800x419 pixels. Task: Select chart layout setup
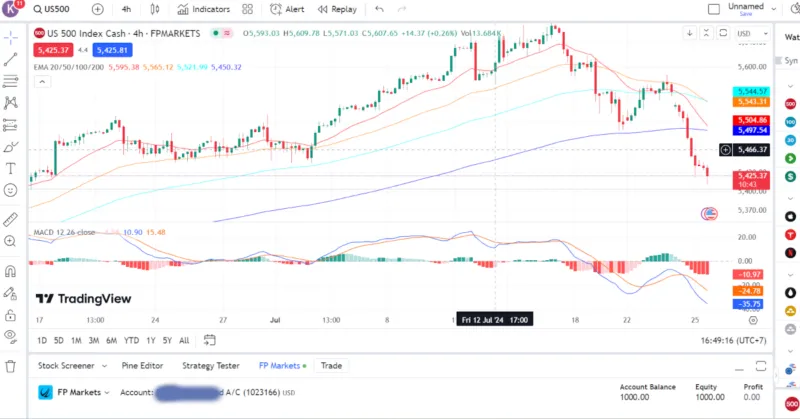(714, 9)
